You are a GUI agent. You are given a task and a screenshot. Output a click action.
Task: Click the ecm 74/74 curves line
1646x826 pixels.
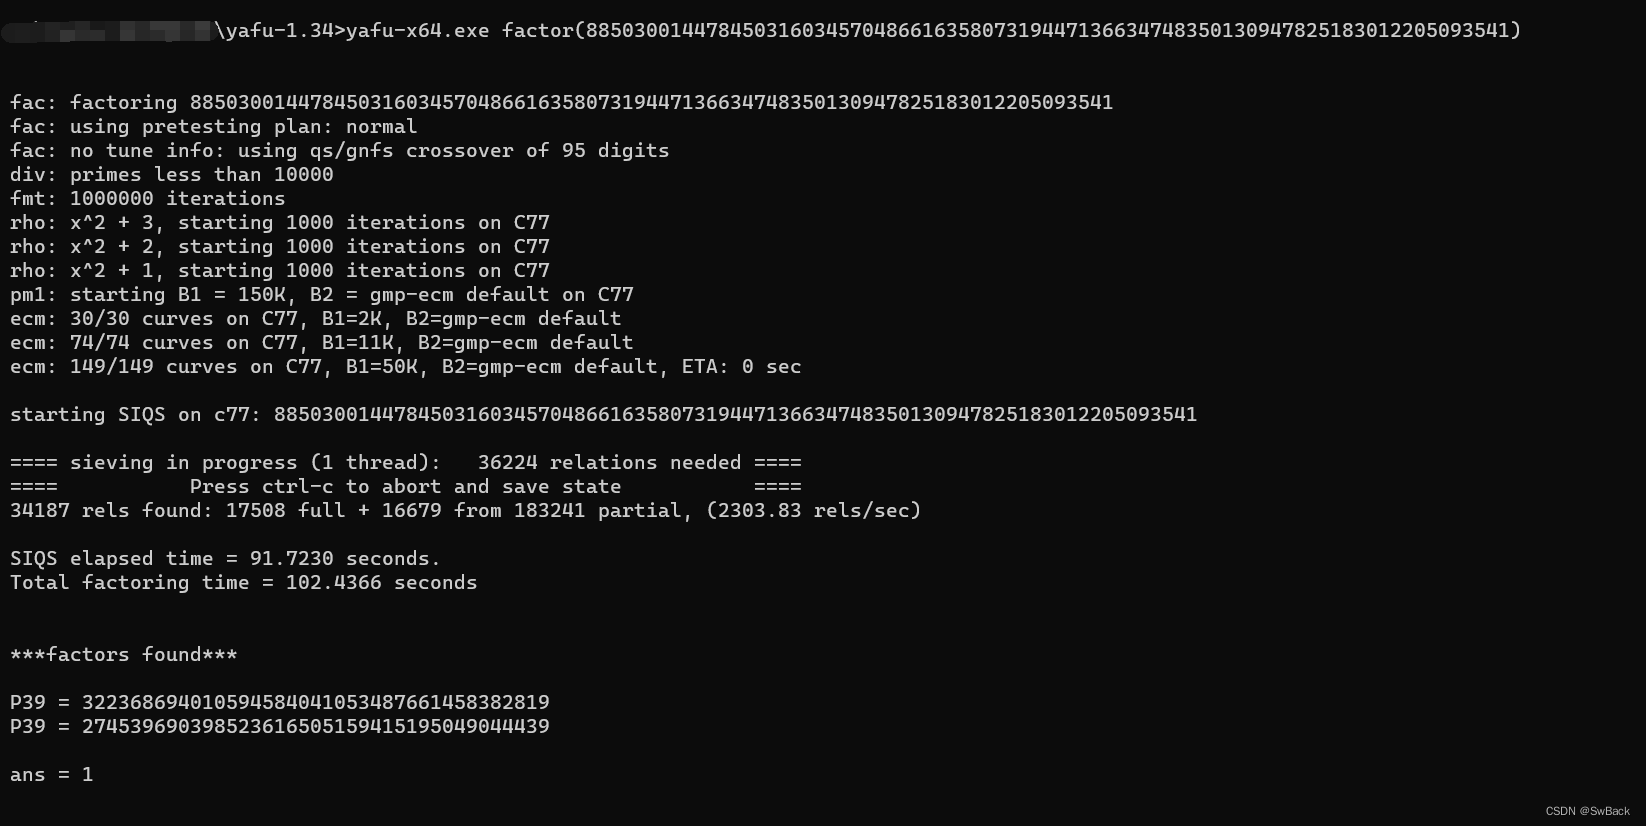tap(321, 343)
